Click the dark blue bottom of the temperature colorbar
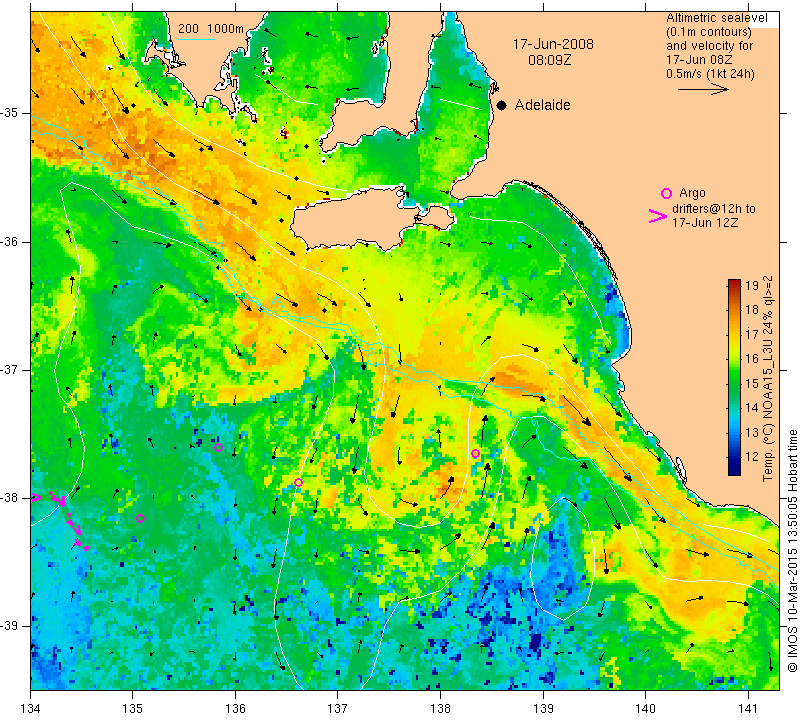 [734, 469]
